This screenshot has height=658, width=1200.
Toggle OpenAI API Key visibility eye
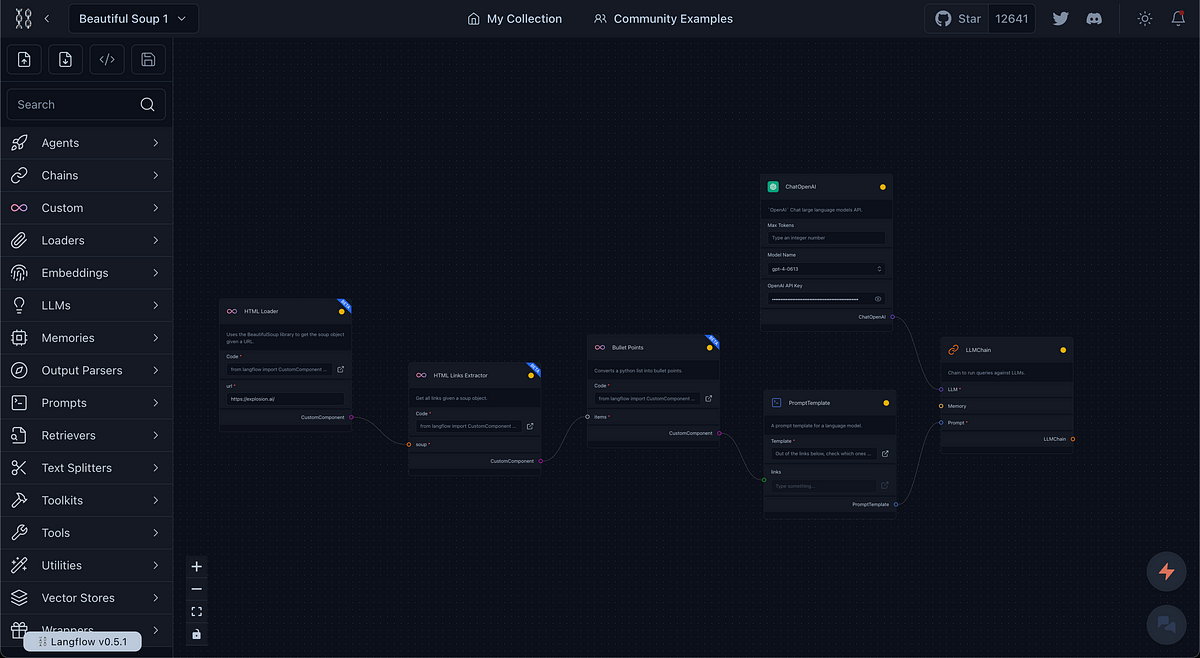[x=878, y=299]
